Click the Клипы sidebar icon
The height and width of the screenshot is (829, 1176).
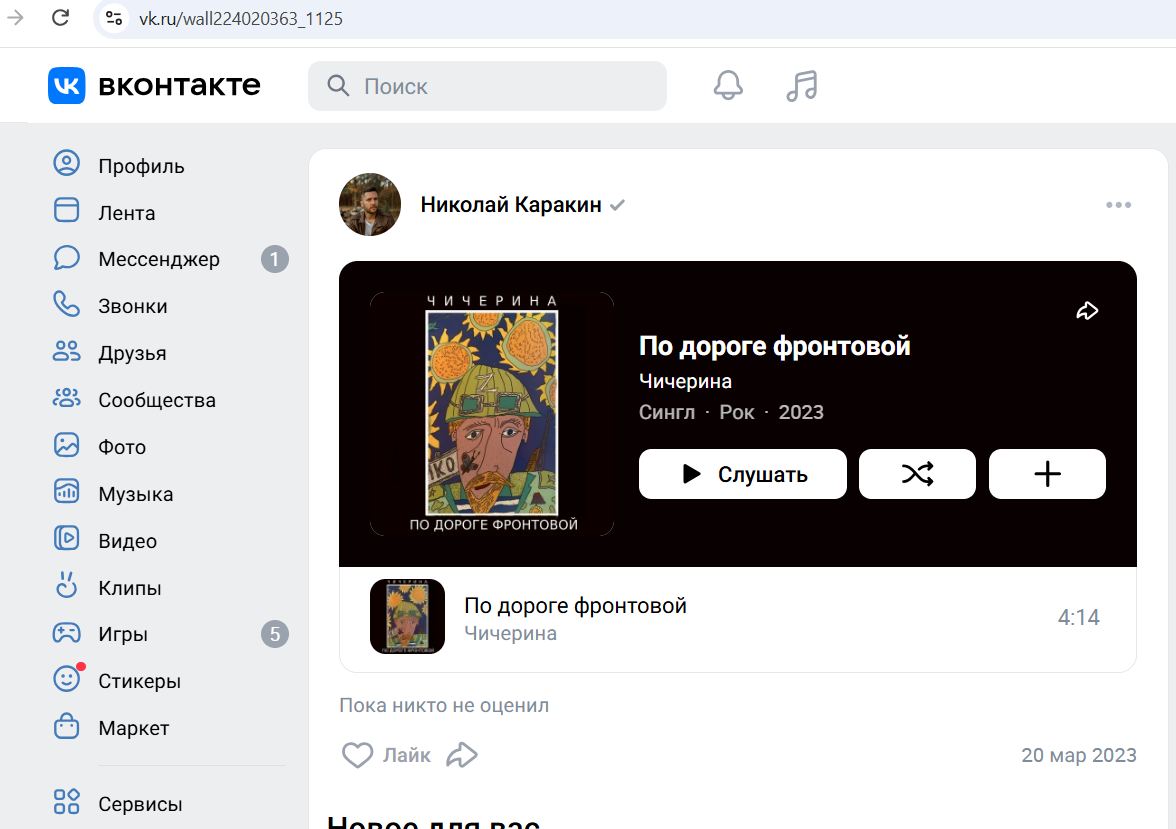(66, 585)
